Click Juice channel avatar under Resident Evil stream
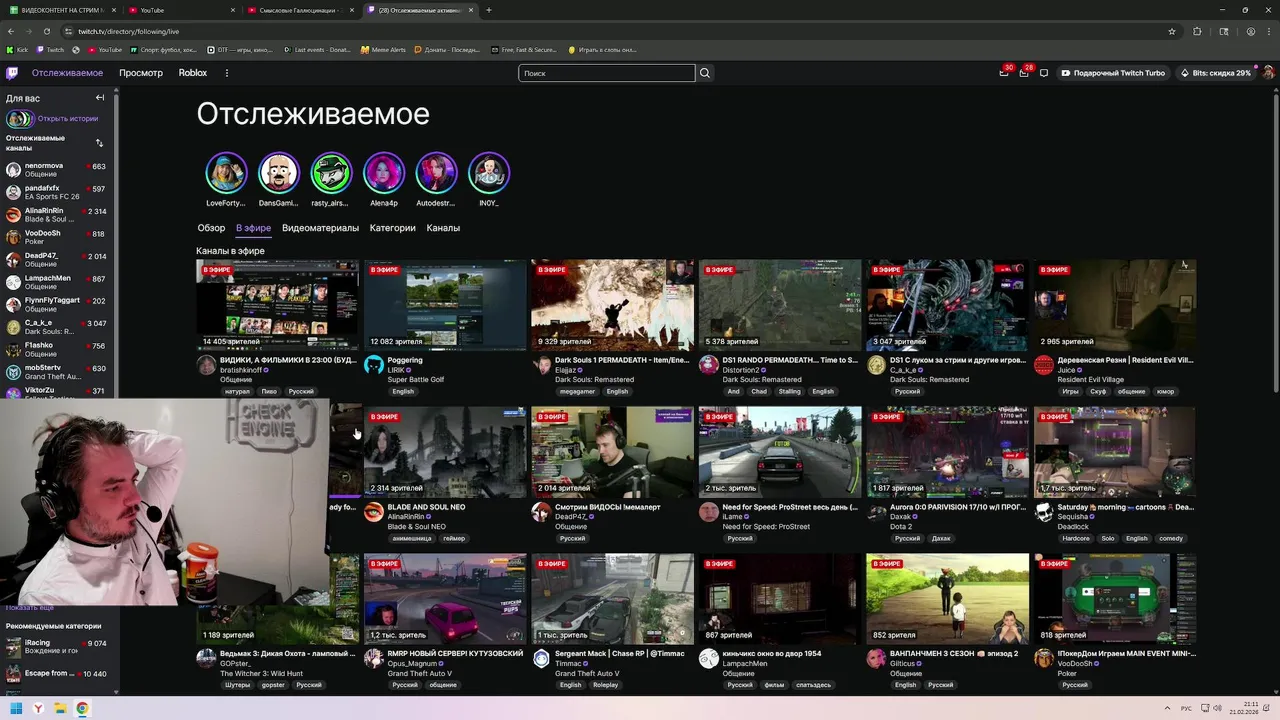Screen dimensions: 1280x720 [1044, 365]
